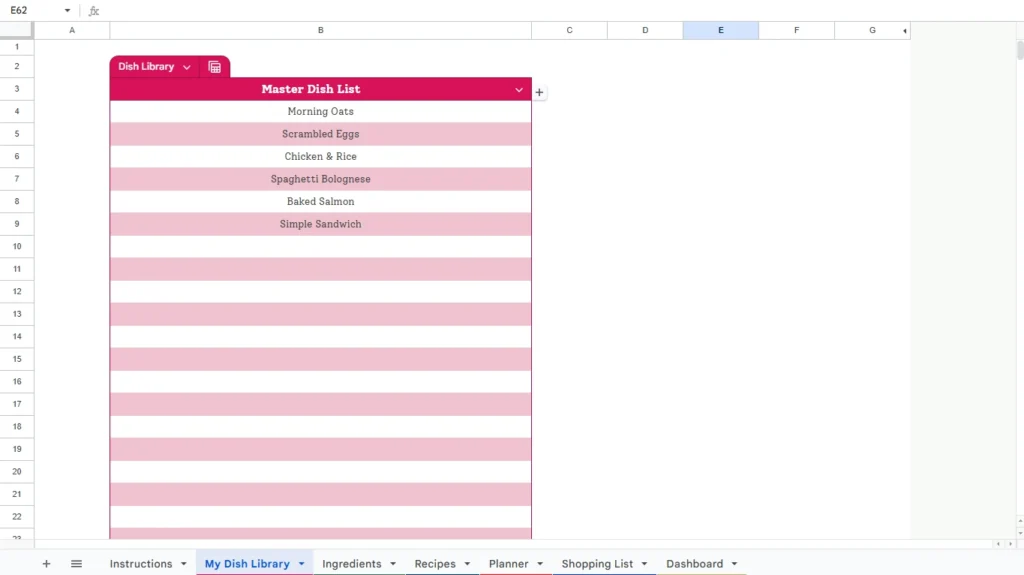Select column A header
Screen dimensions: 1024x575
click(x=72, y=30)
